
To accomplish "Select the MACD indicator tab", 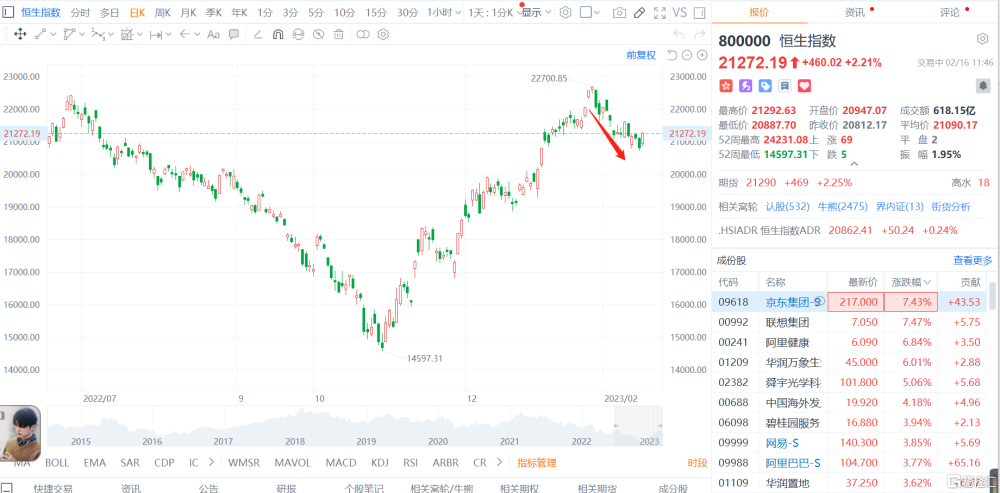I will (x=340, y=463).
